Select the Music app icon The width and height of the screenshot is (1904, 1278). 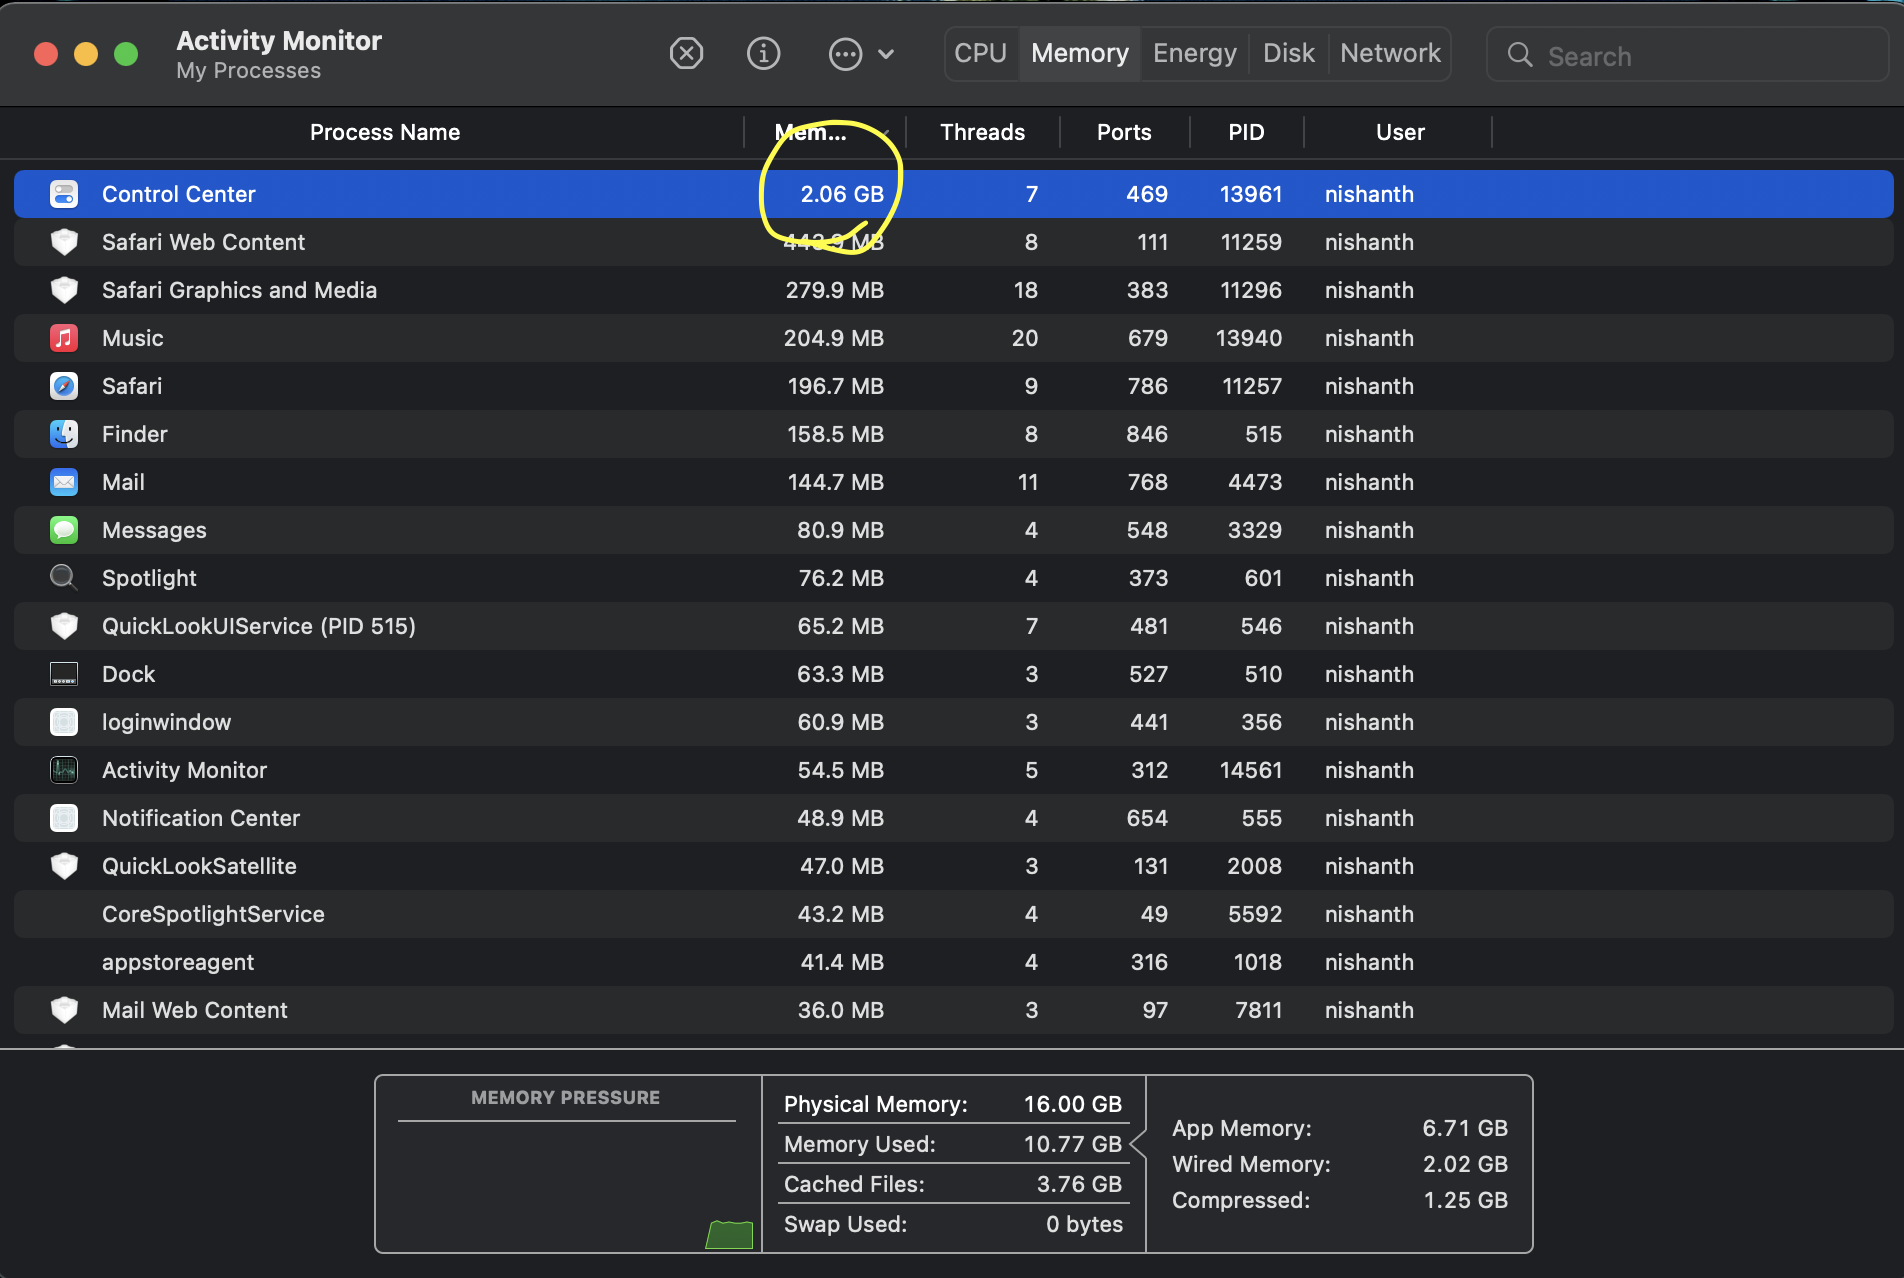tap(64, 338)
